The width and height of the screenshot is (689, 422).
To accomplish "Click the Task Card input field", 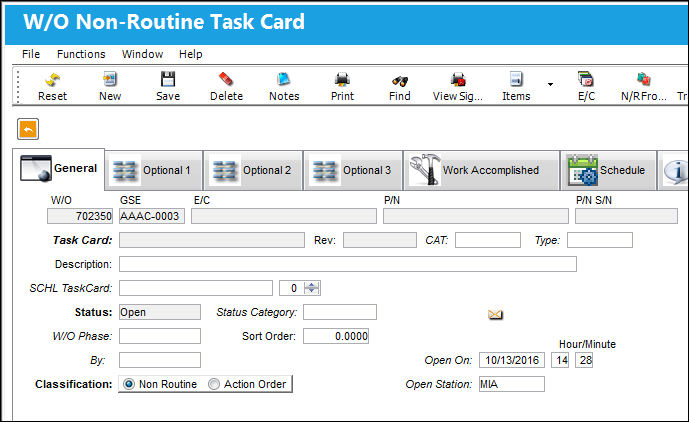I will 212,240.
